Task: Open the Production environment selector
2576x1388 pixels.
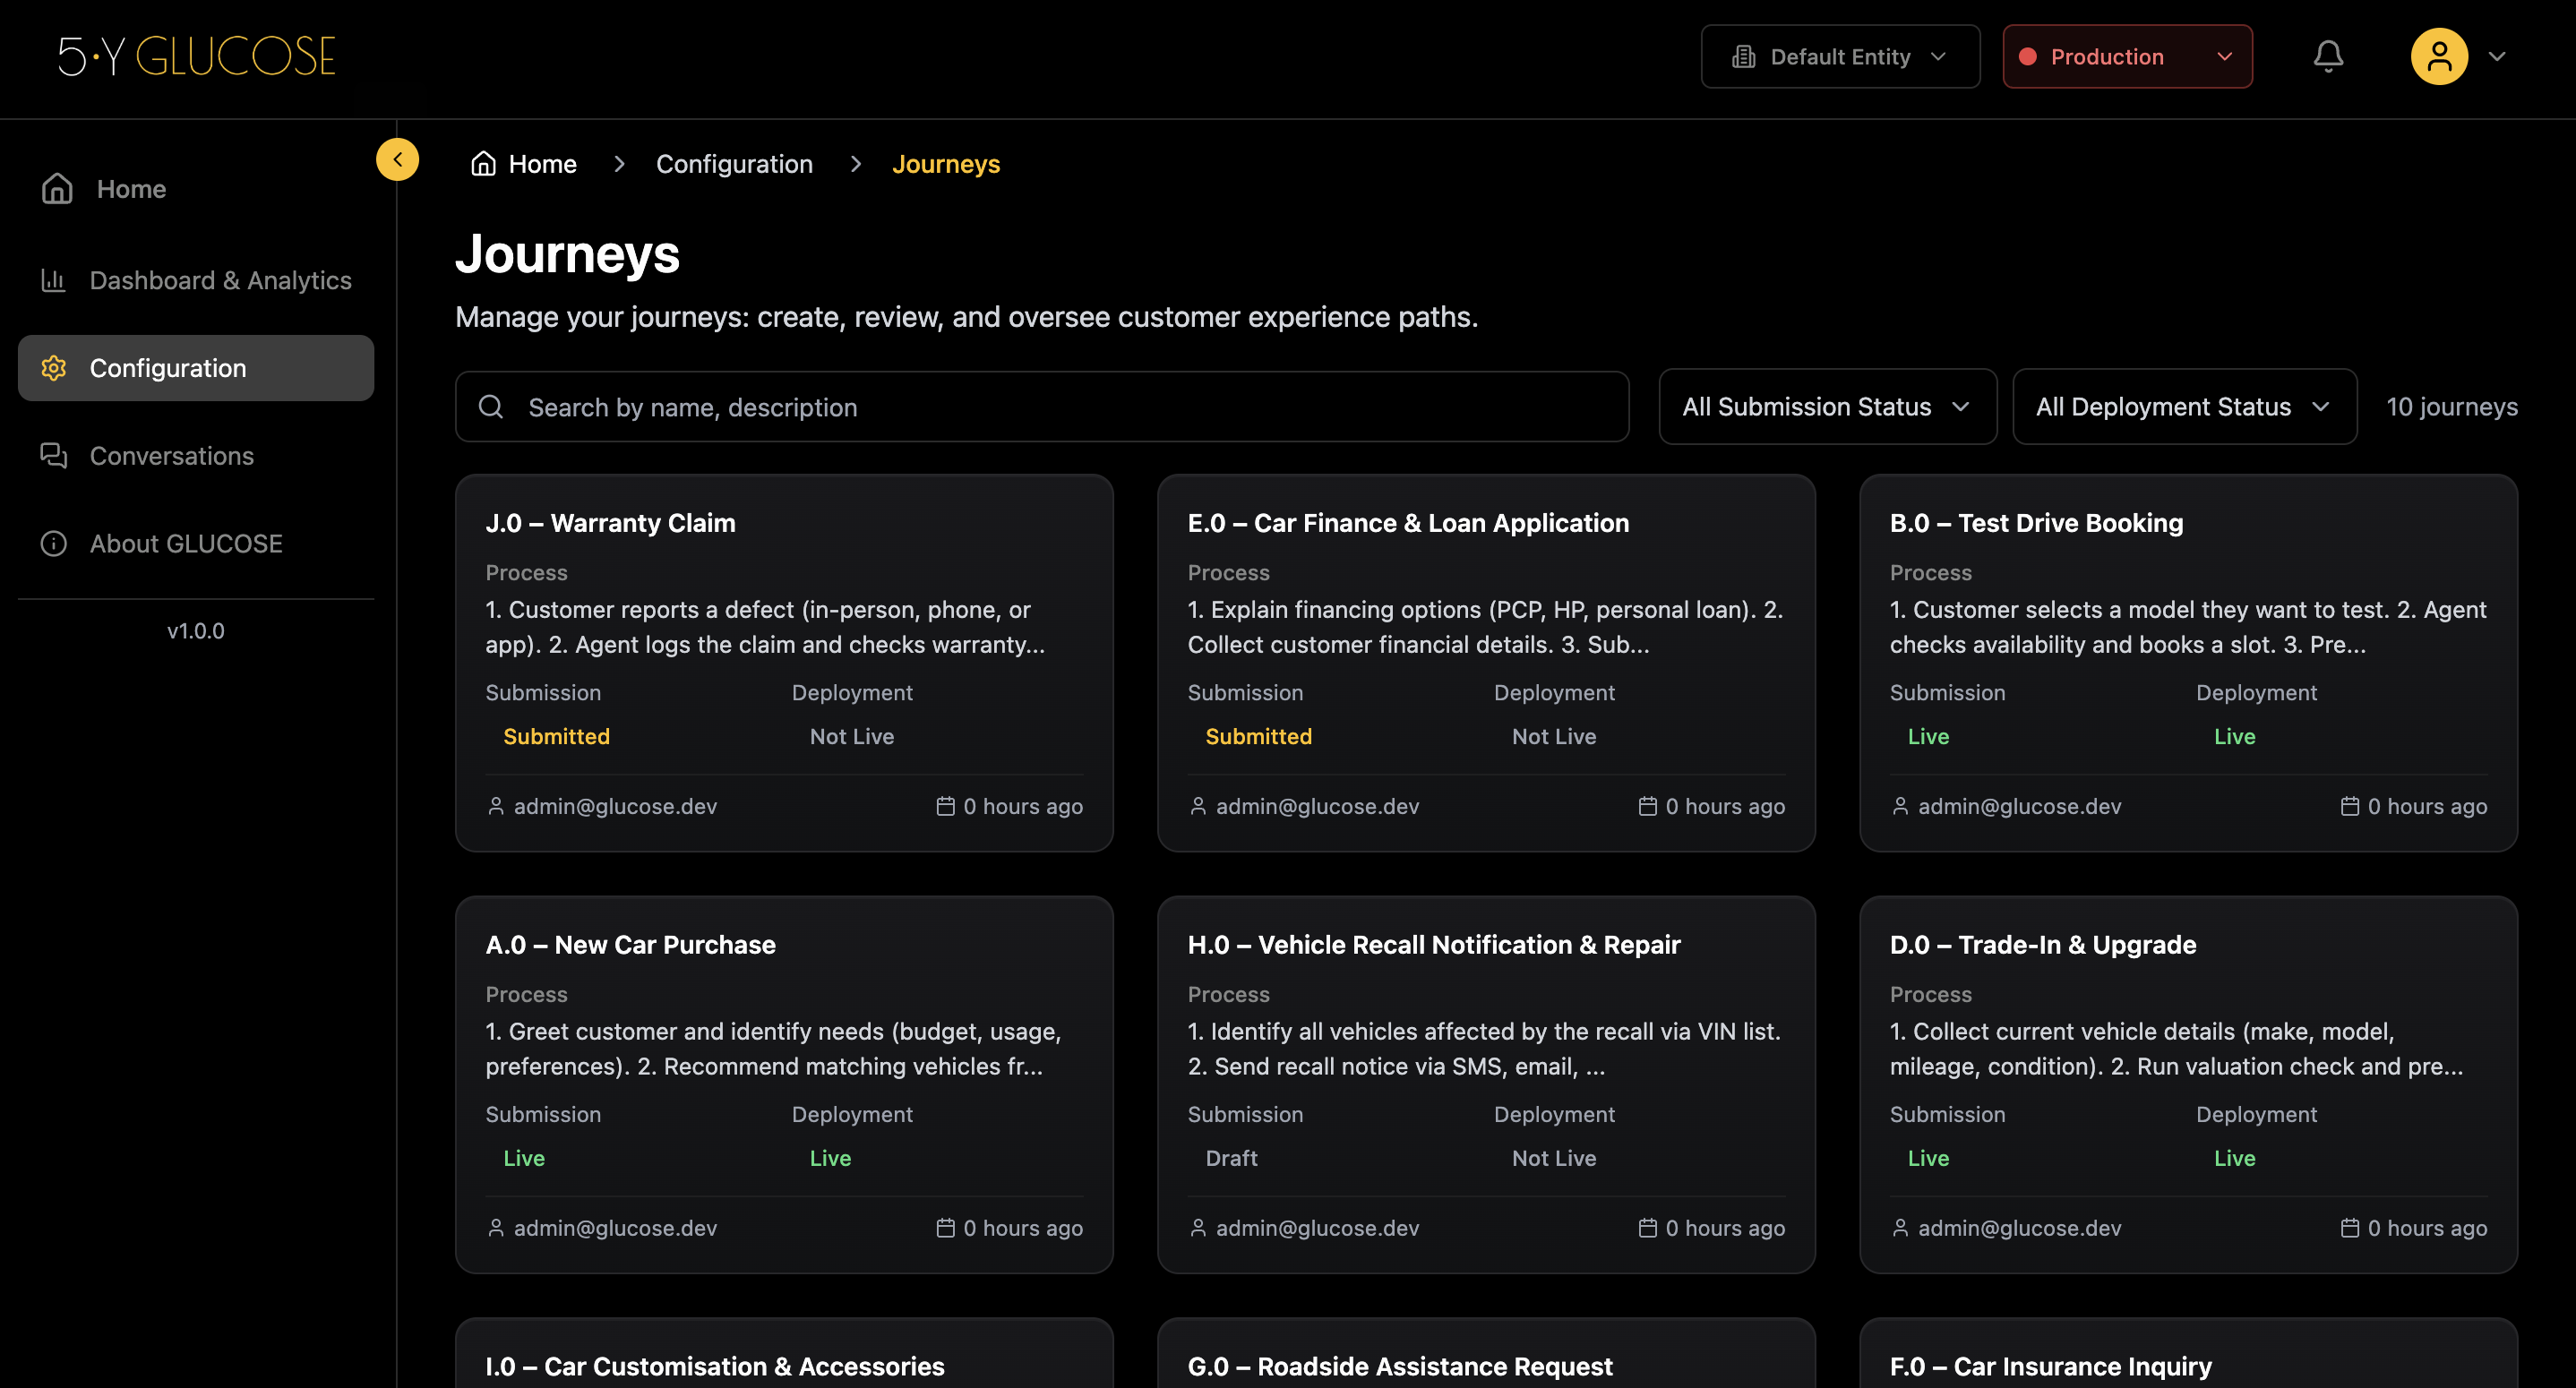Action: click(2126, 56)
